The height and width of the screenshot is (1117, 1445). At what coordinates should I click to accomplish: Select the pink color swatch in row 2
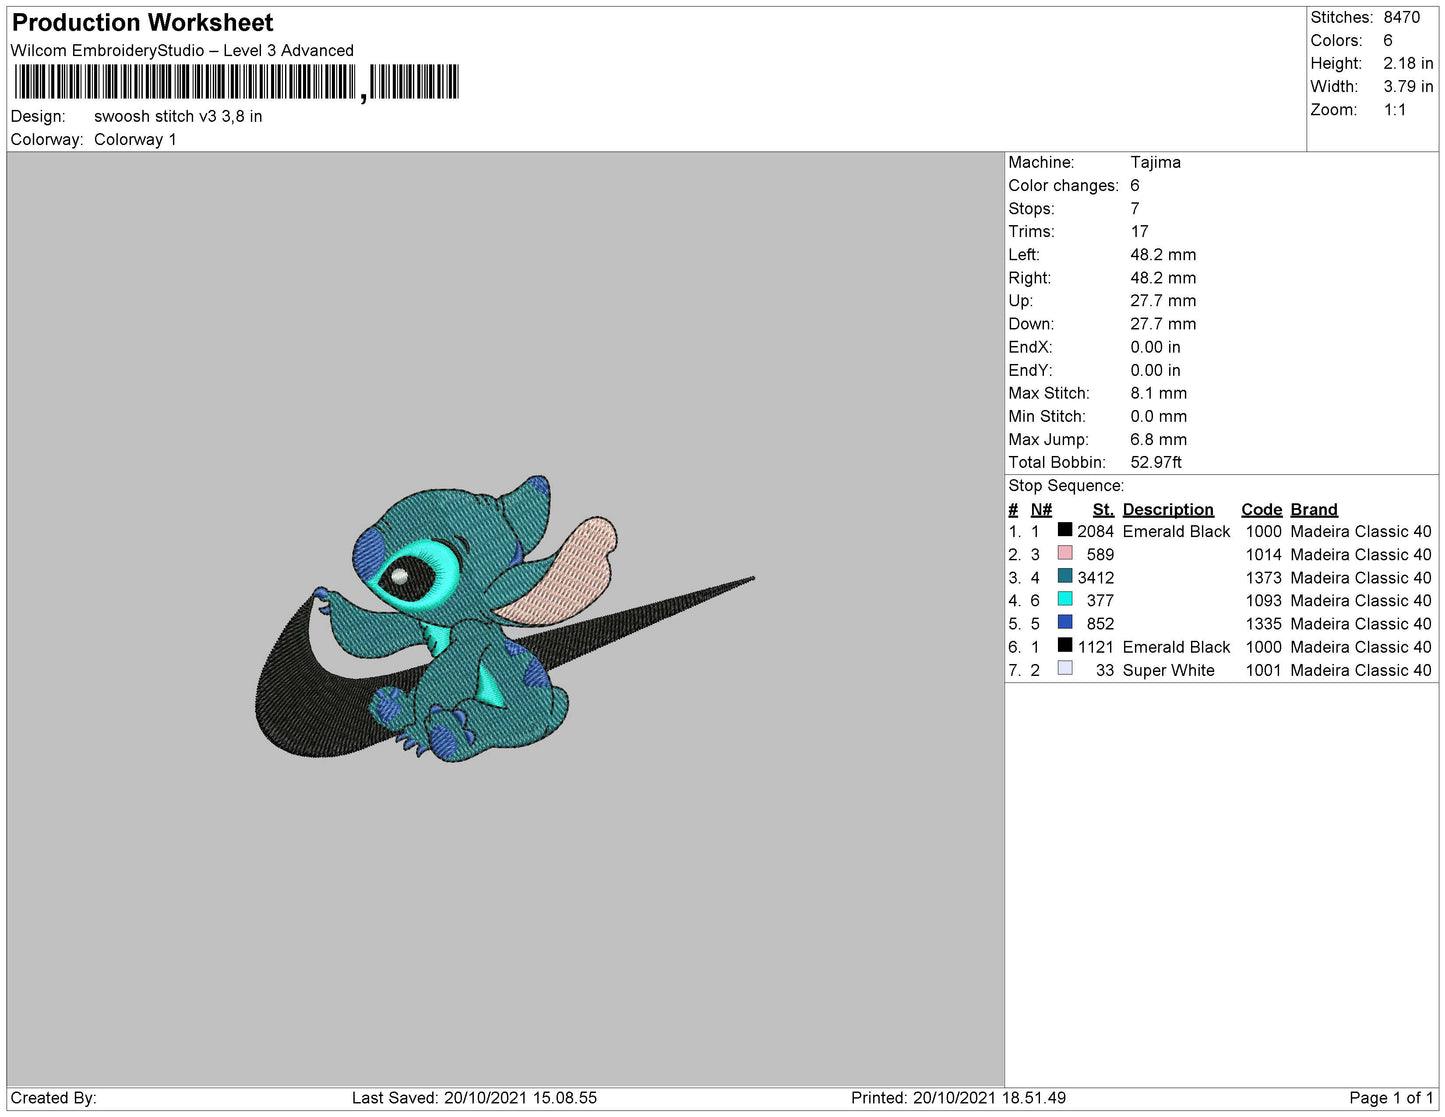tap(1065, 553)
